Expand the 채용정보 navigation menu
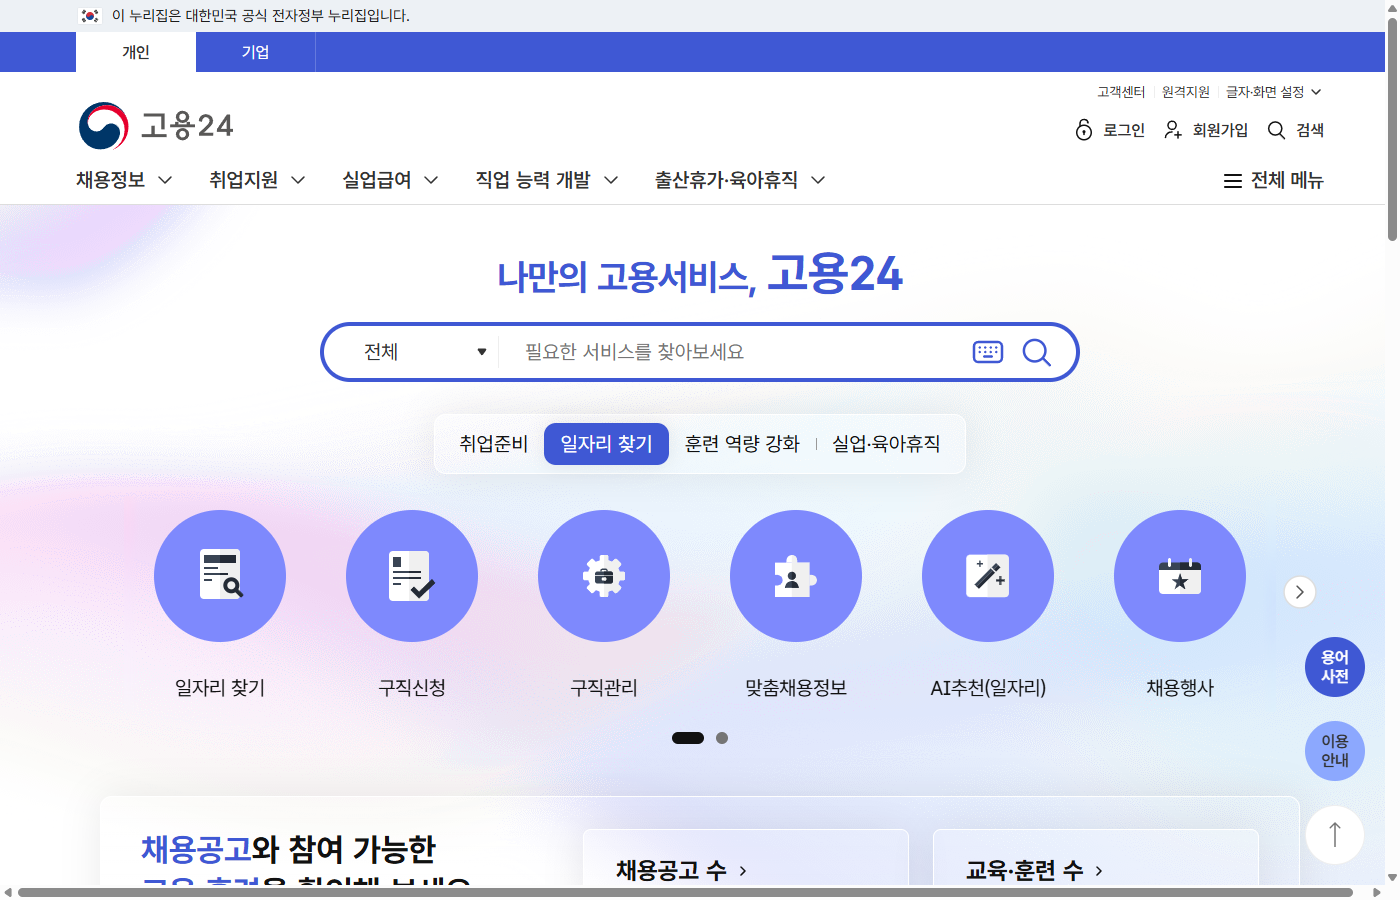This screenshot has width=1400, height=900. 122,180
